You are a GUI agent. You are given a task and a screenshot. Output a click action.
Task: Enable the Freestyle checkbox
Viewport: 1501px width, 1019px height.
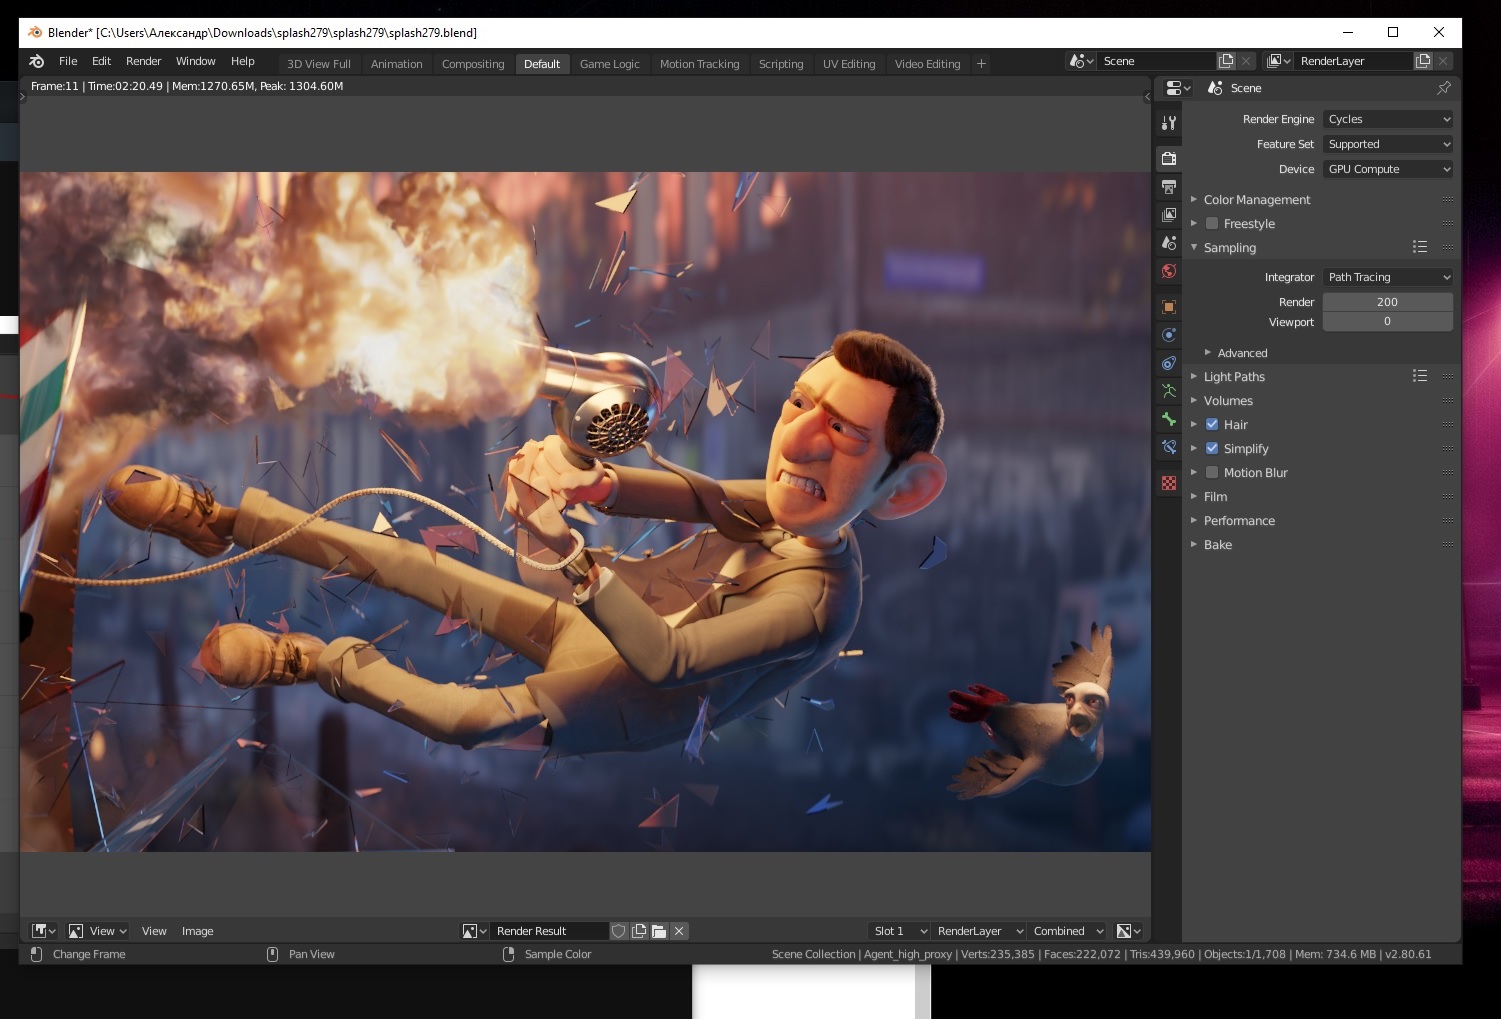pos(1212,224)
